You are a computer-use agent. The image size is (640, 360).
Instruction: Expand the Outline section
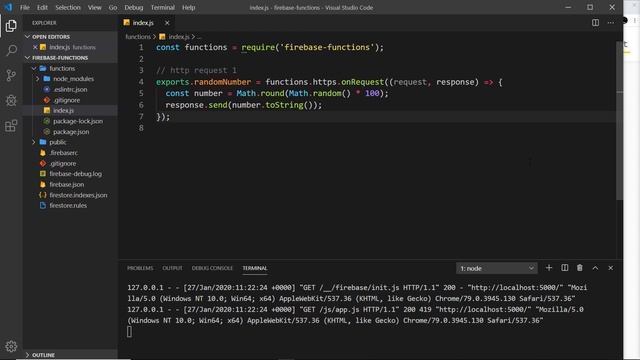tap(28, 355)
